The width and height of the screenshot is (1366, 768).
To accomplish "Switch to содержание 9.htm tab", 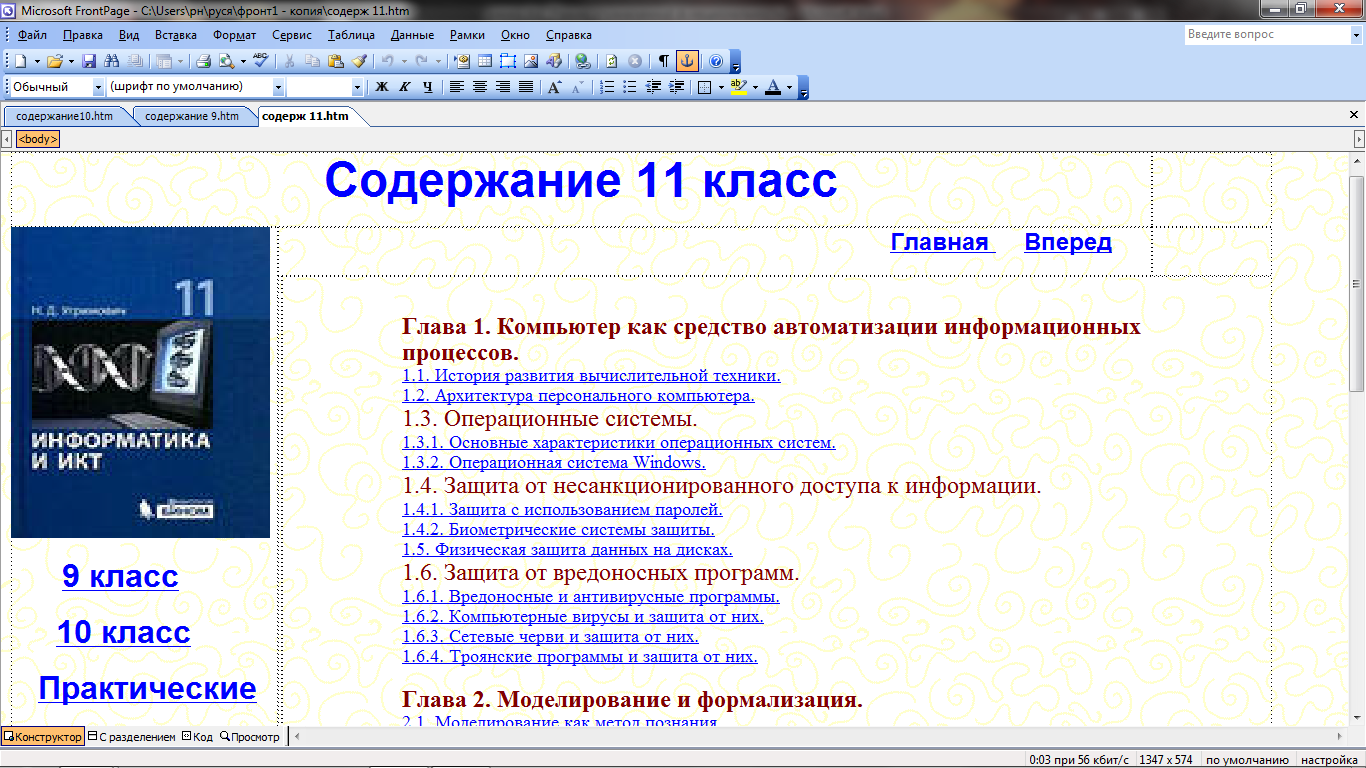I will 192,116.
